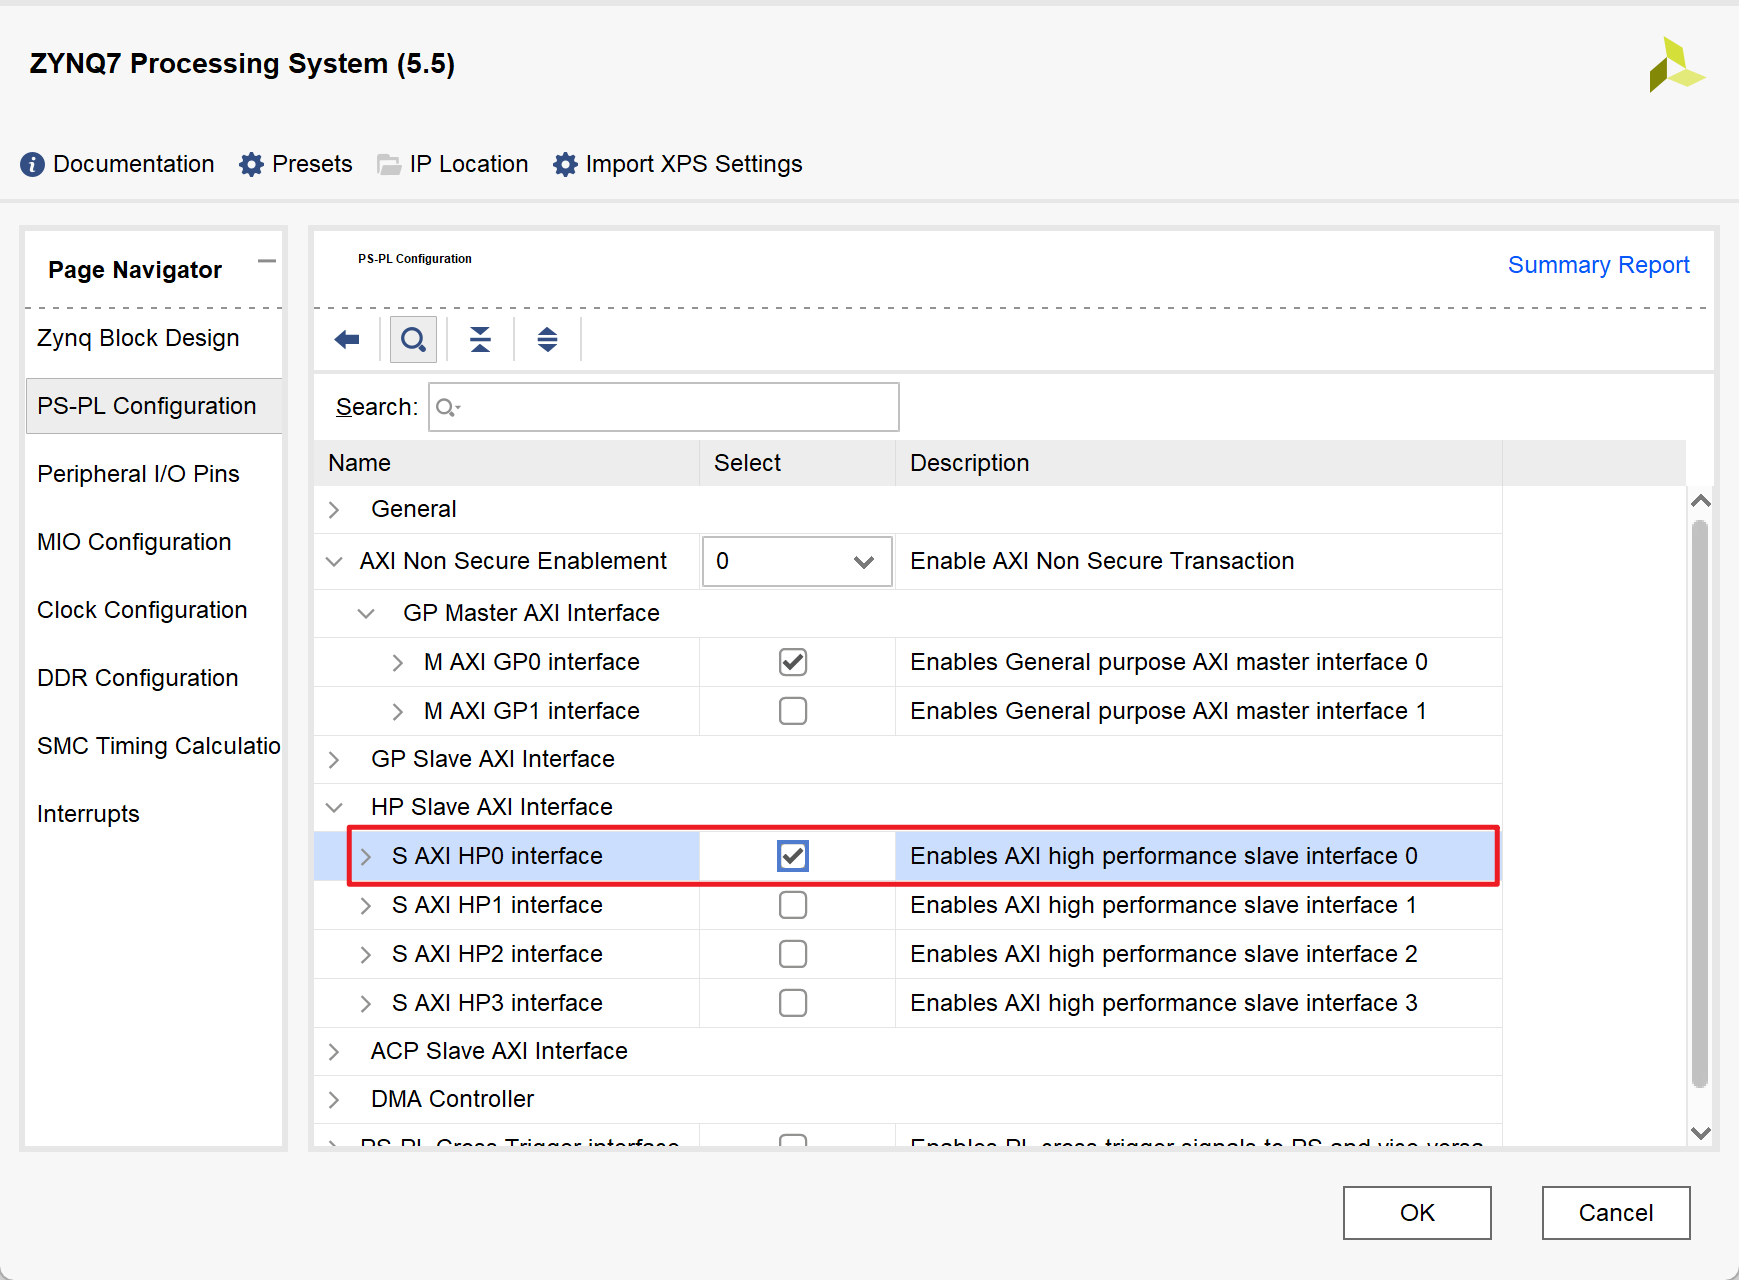This screenshot has width=1739, height=1280.
Task: Open the AXI Non Secure Enablement dropdown
Action: (x=797, y=562)
